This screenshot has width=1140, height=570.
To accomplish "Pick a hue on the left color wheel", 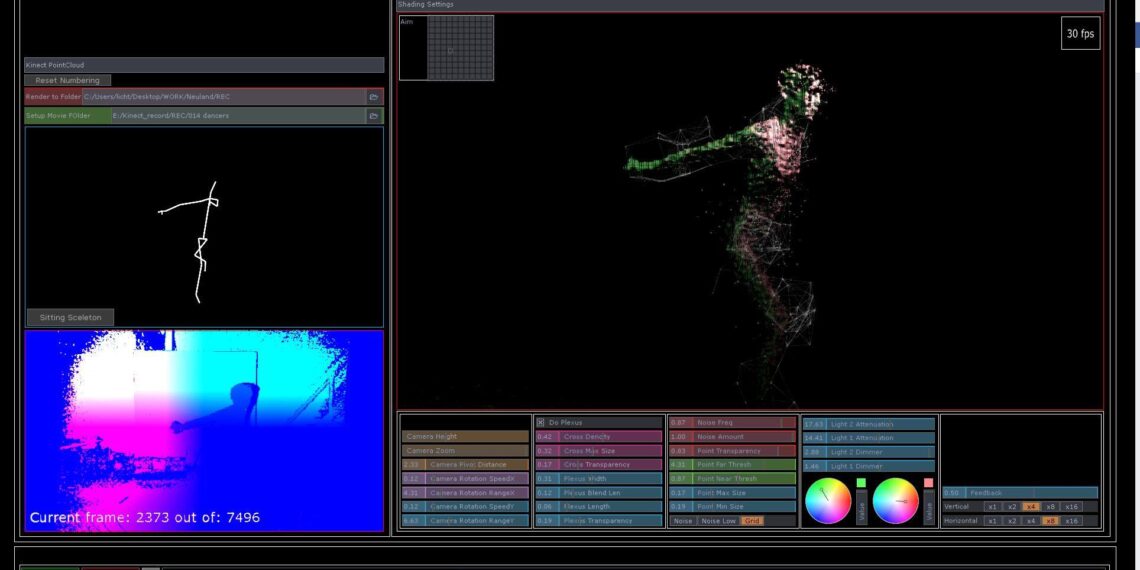I will pos(827,501).
